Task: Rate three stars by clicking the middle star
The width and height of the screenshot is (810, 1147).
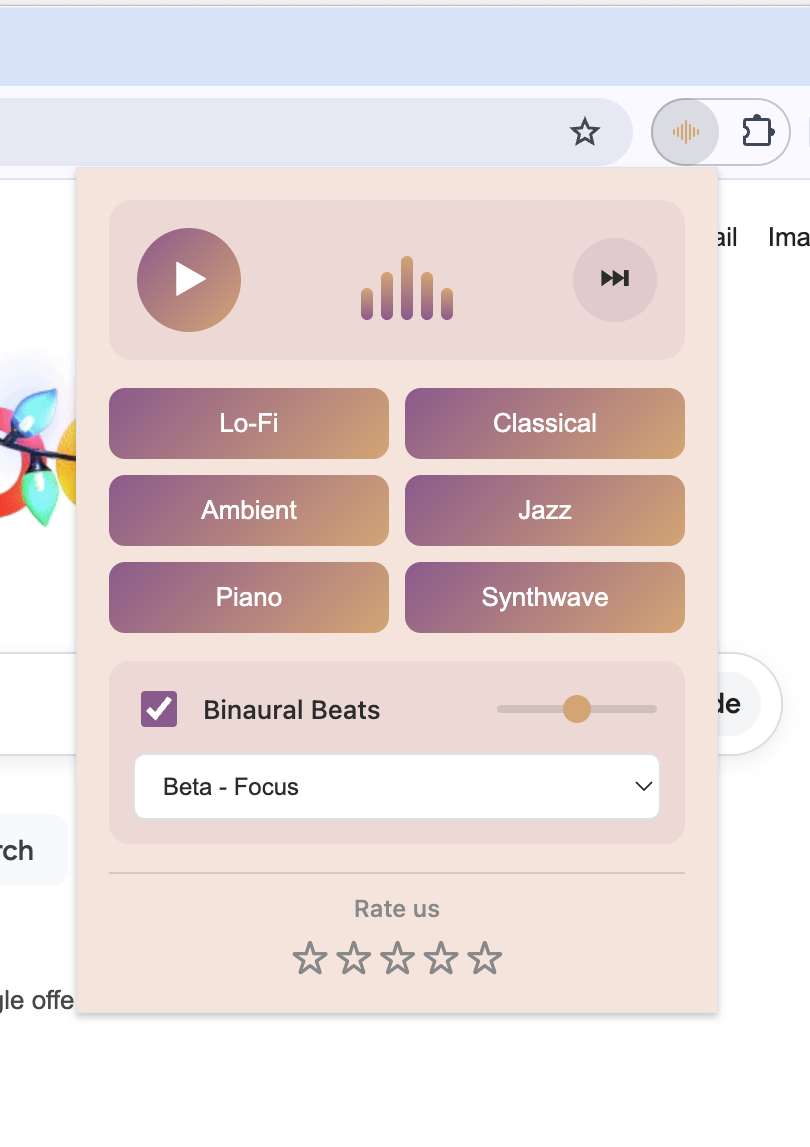Action: point(397,958)
